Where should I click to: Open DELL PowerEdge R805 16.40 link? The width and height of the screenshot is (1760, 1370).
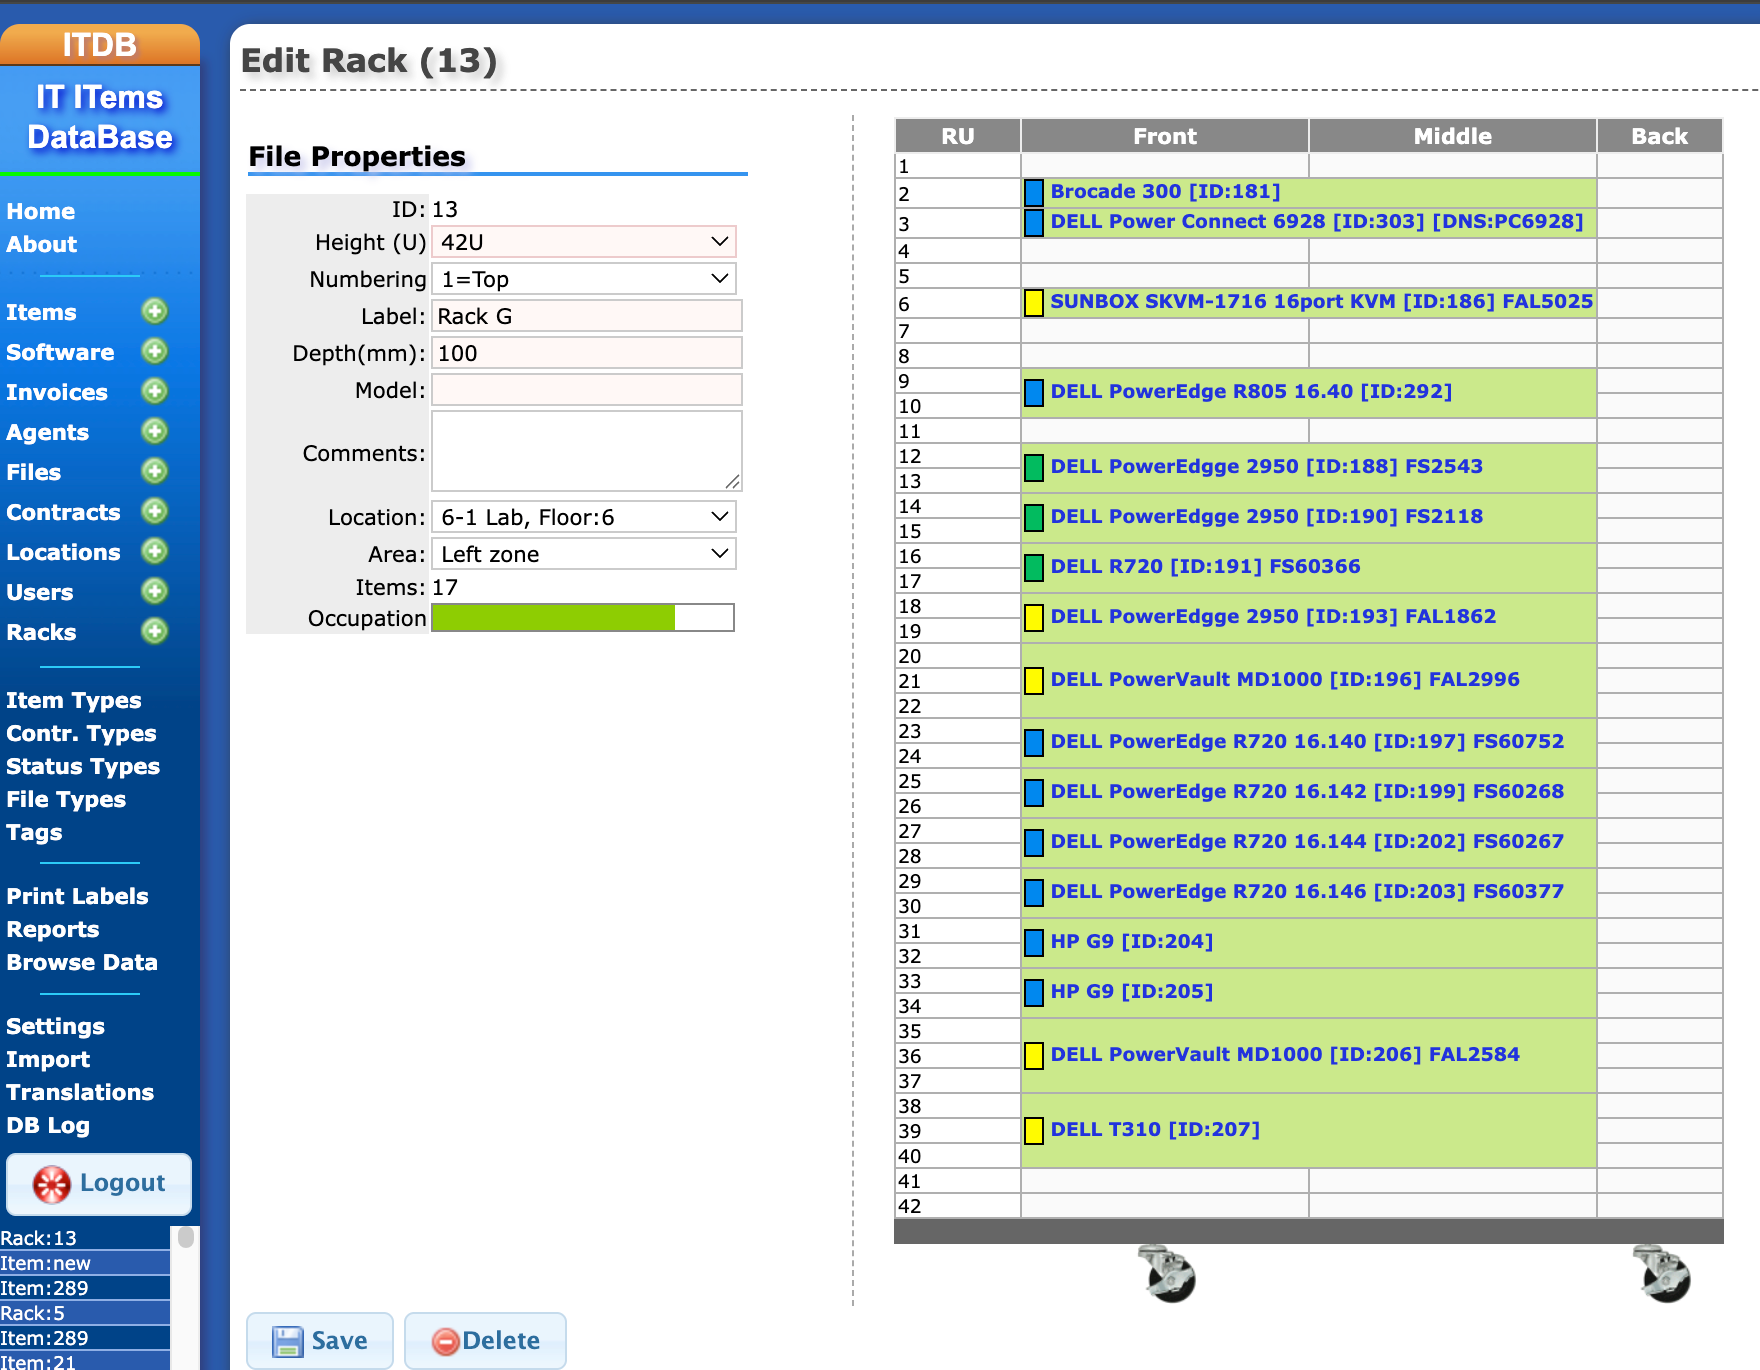point(1251,391)
